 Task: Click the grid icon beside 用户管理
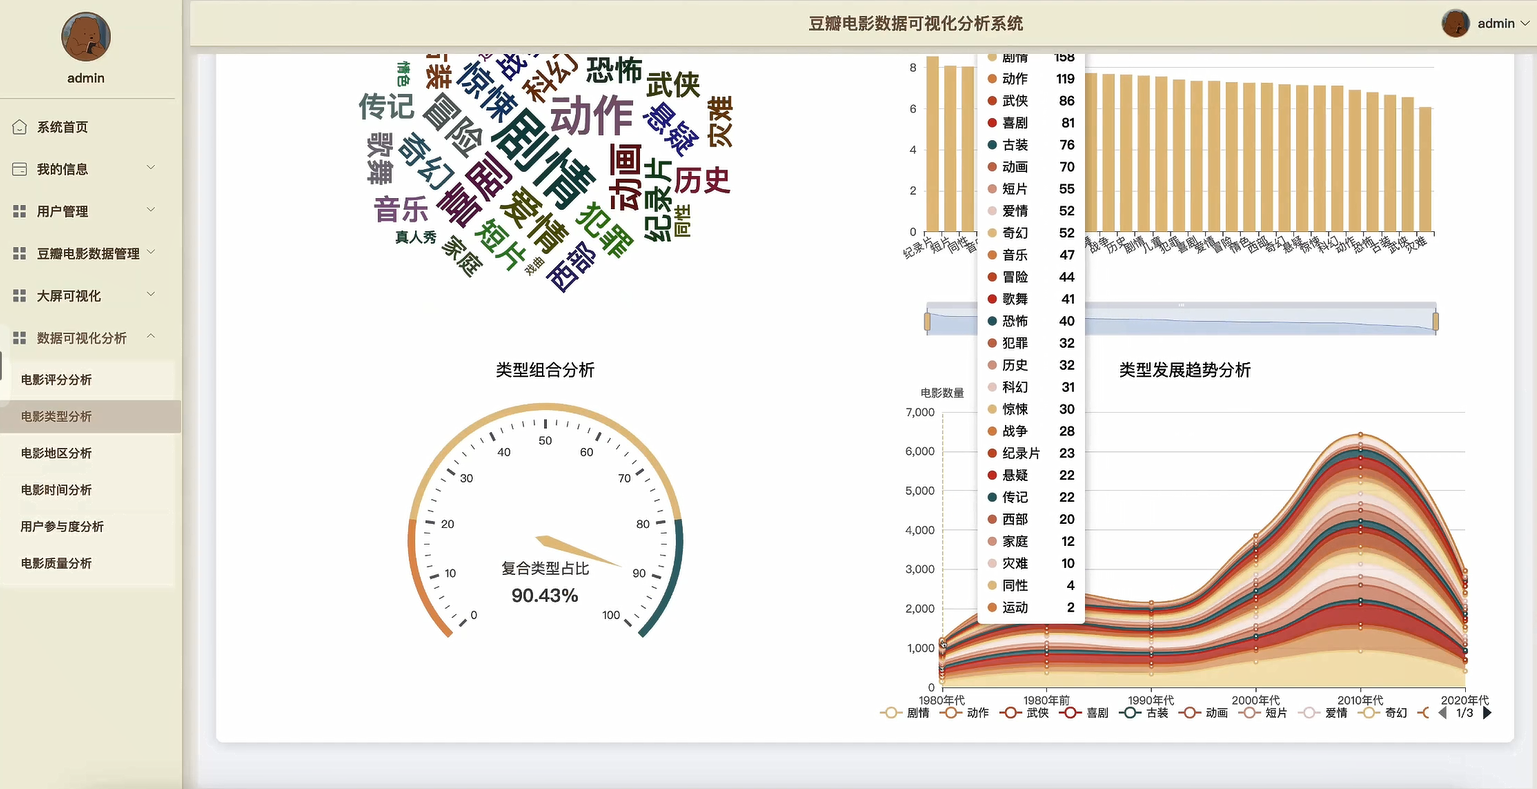(19, 211)
